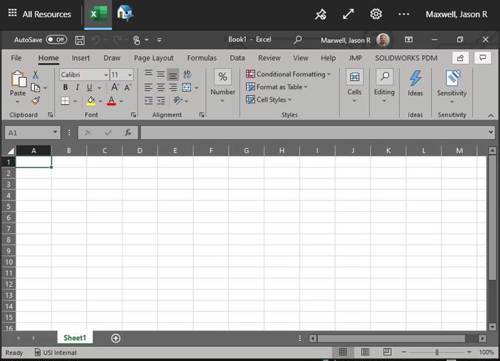The image size is (500, 361).
Task: Toggle Underline formatting
Action: (x=89, y=88)
